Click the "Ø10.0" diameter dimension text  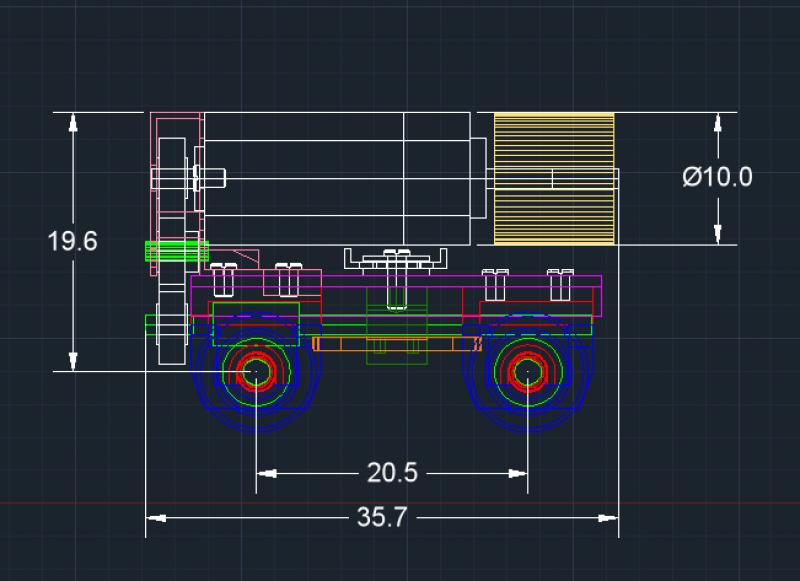tap(717, 177)
